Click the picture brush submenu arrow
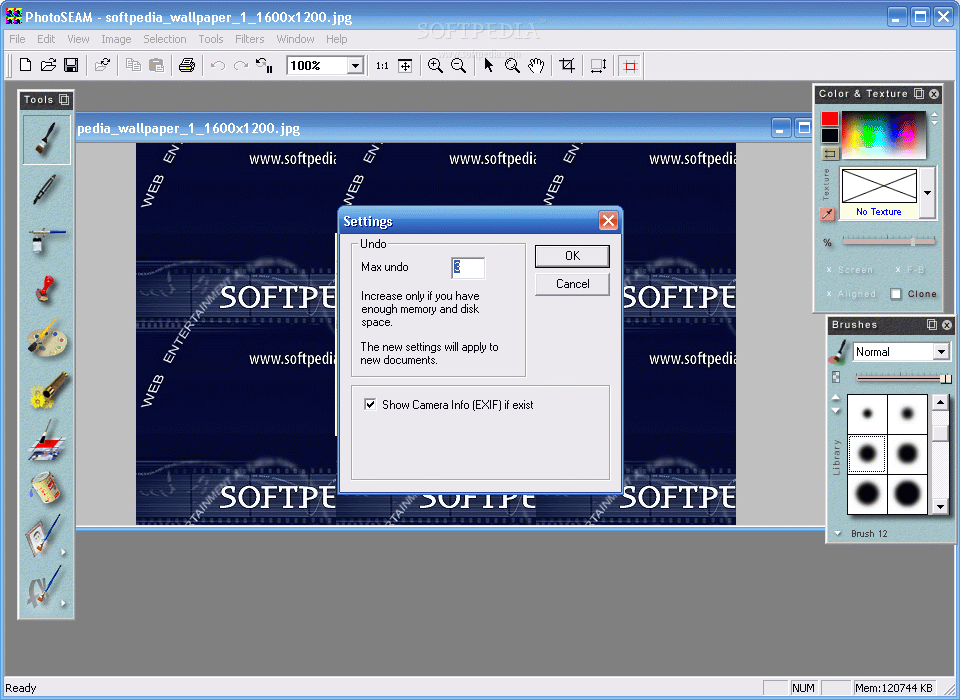Image resolution: width=960 pixels, height=700 pixels. click(x=63, y=552)
